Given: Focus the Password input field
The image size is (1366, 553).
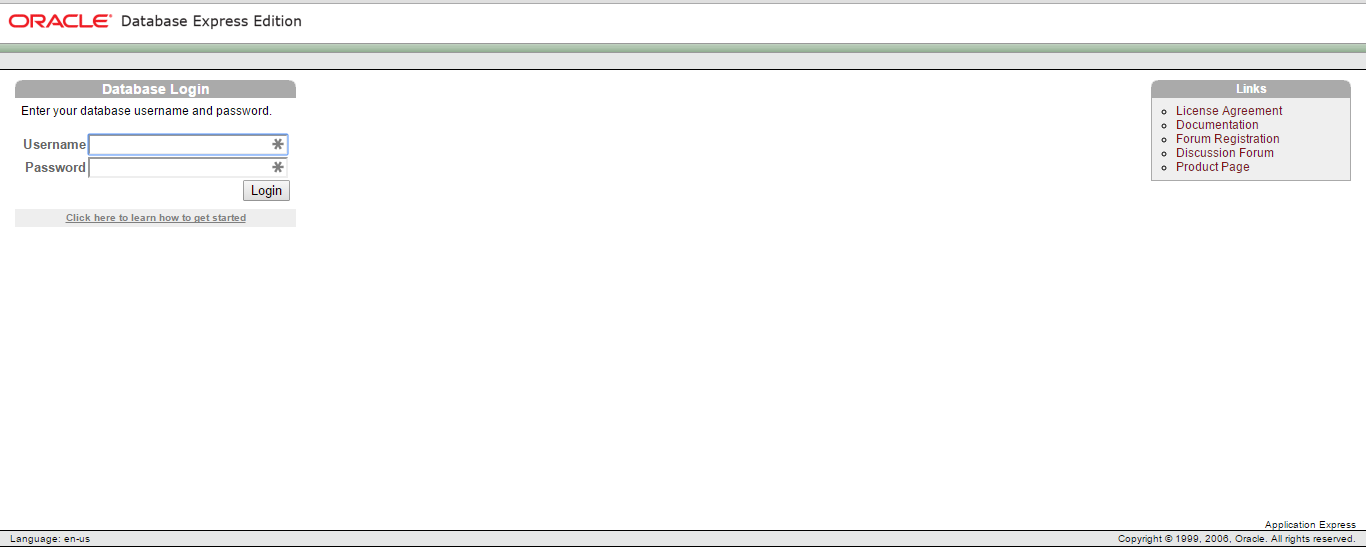Looking at the screenshot, I should [x=188, y=168].
